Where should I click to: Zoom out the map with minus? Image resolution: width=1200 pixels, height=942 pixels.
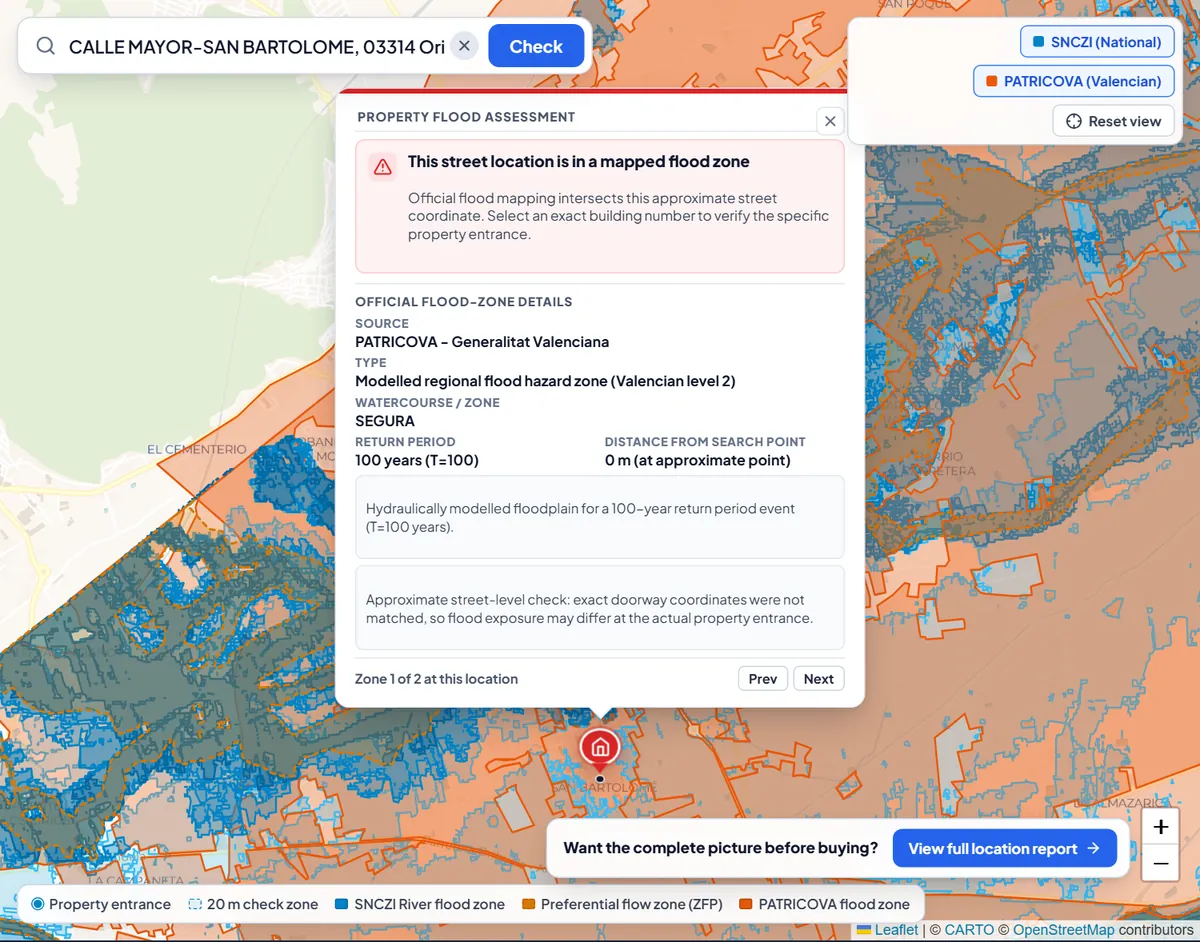tap(1161, 863)
